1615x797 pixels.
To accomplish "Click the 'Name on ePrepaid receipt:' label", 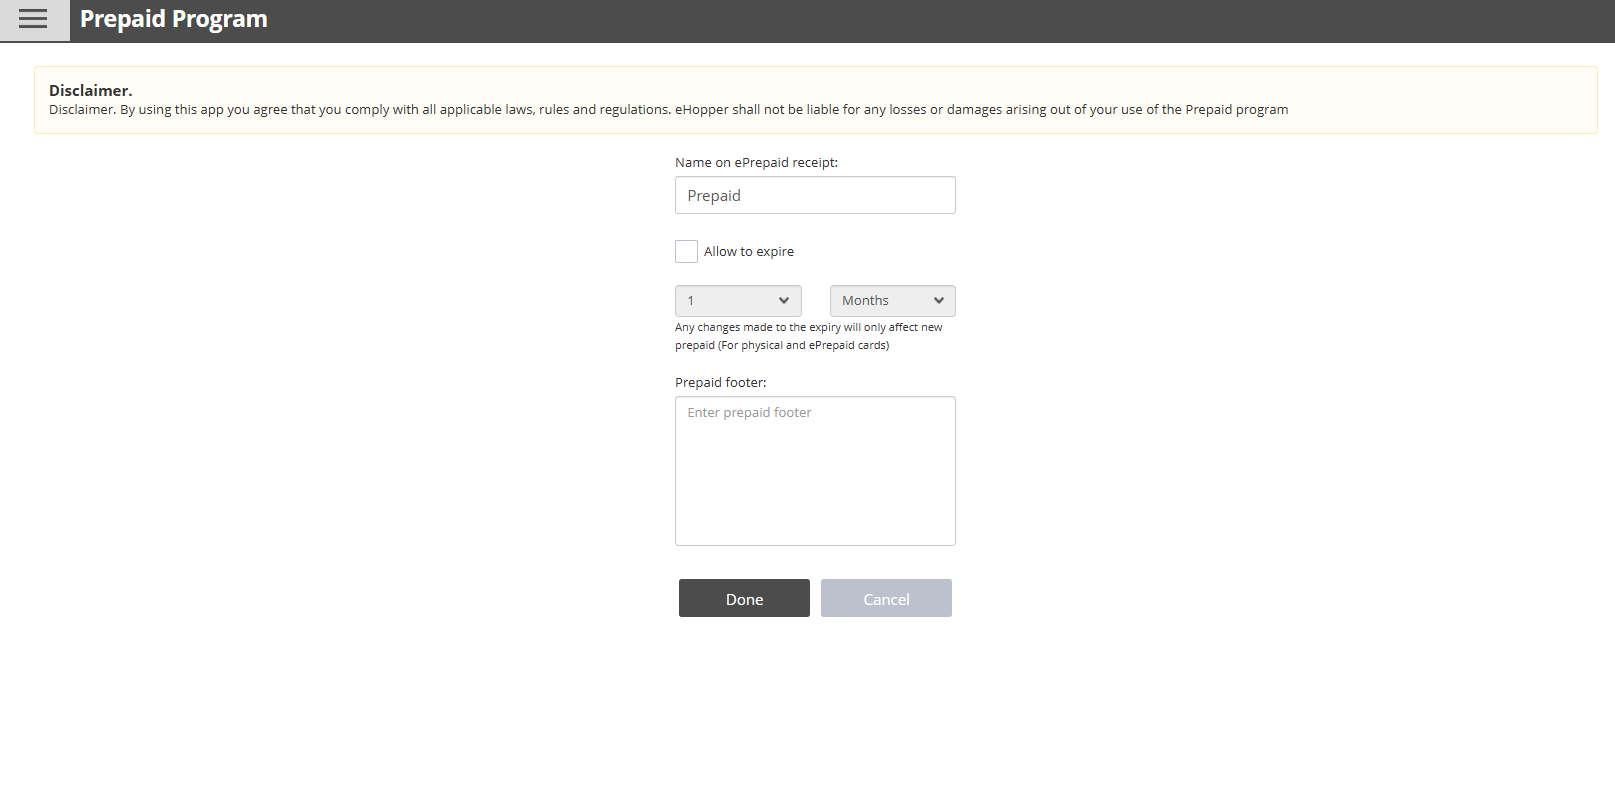I will point(756,163).
